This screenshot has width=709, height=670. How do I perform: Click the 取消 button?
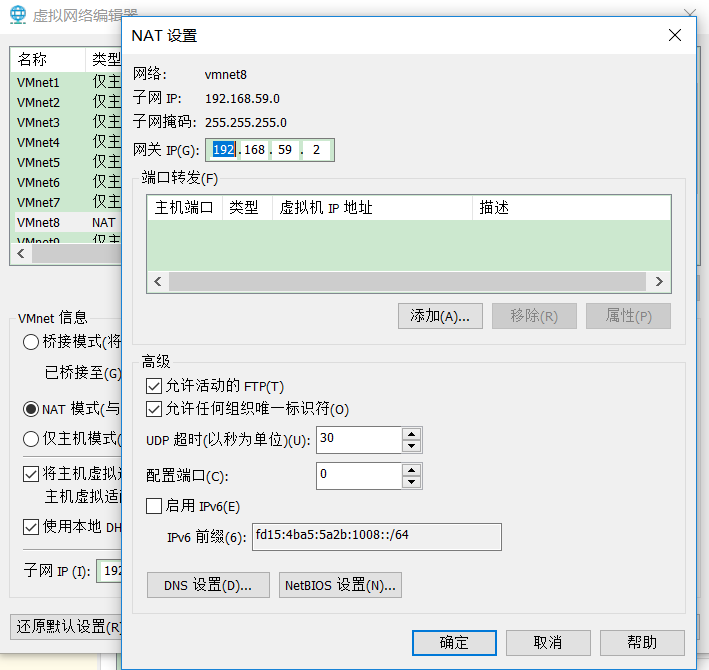coord(548,642)
